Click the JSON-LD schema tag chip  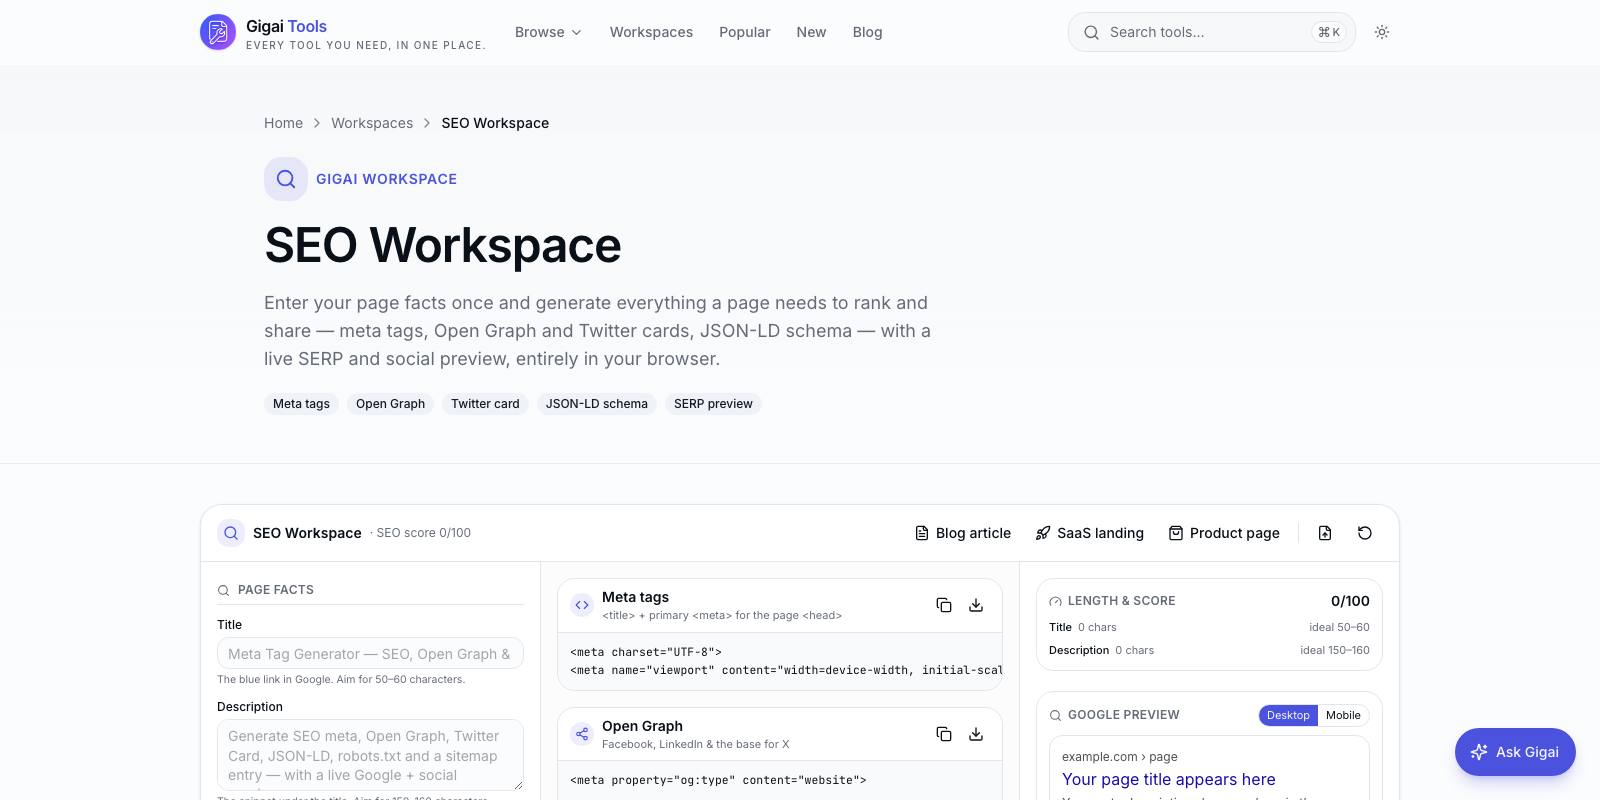(597, 404)
